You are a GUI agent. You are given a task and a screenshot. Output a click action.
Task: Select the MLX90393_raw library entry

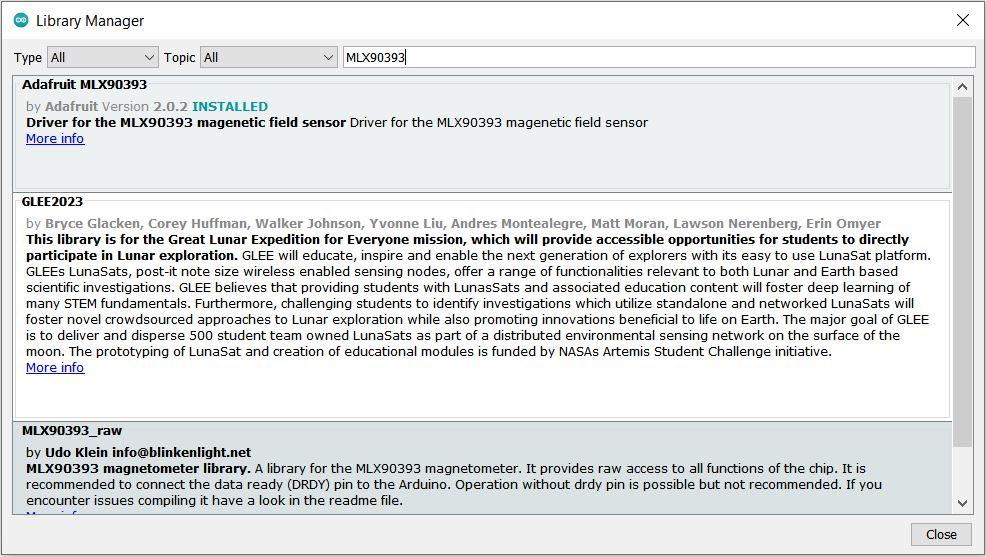(482, 468)
